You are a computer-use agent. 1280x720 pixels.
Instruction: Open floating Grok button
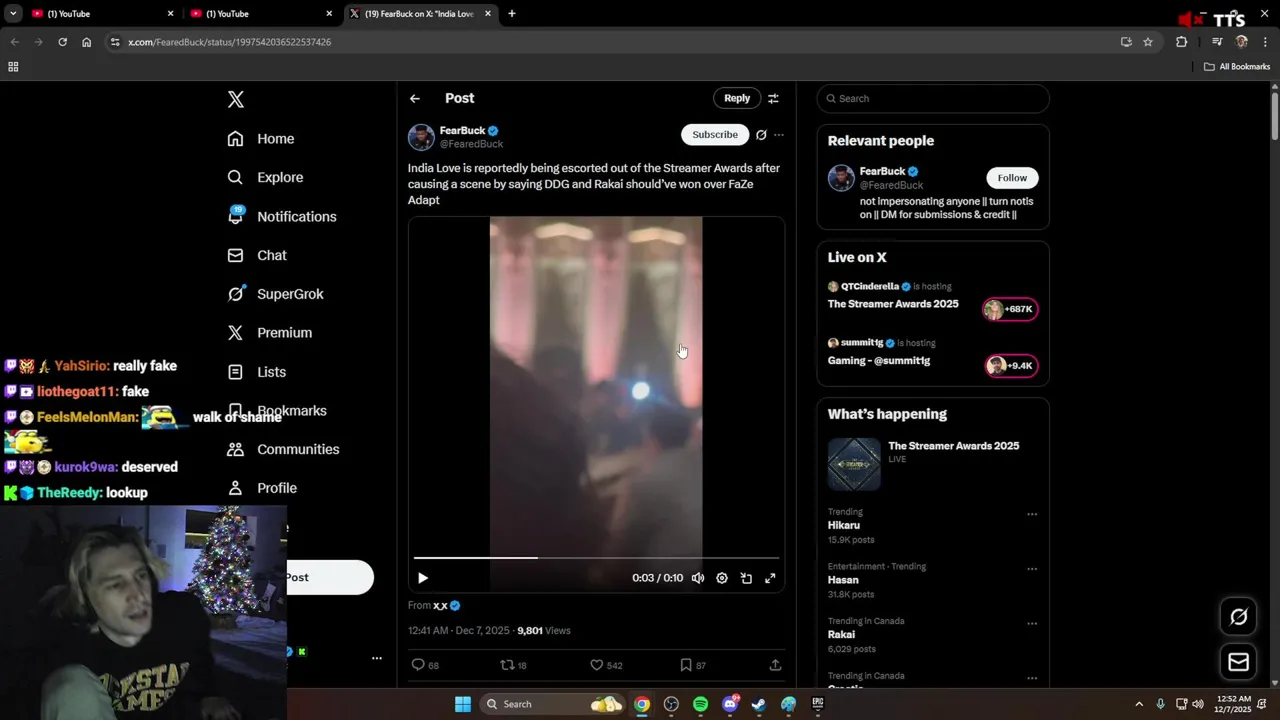point(1238,617)
